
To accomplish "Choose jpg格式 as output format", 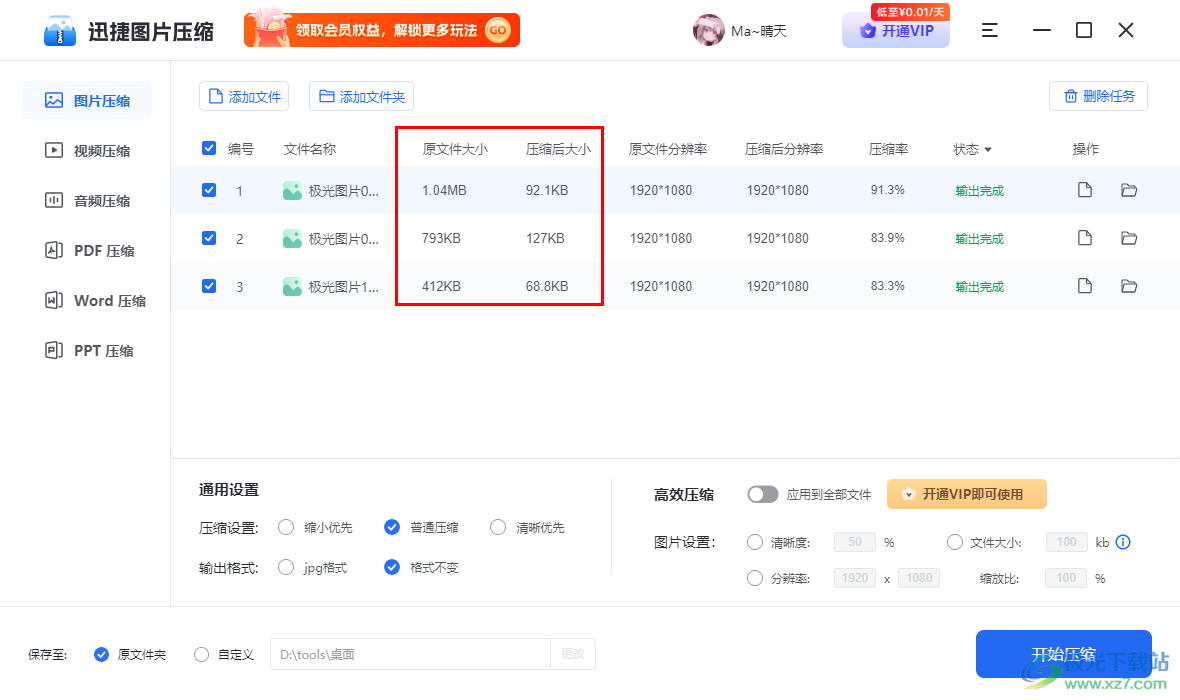I will (x=286, y=567).
